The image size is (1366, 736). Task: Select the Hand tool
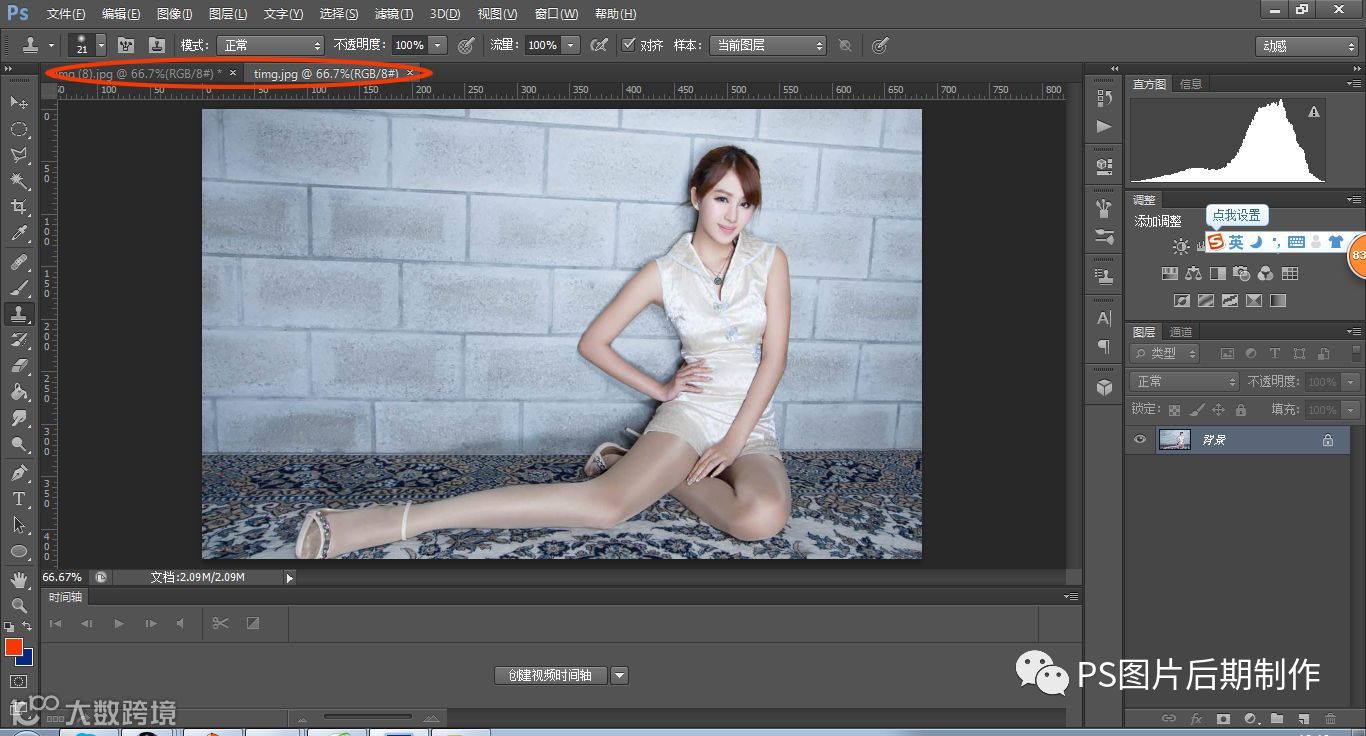[19, 579]
